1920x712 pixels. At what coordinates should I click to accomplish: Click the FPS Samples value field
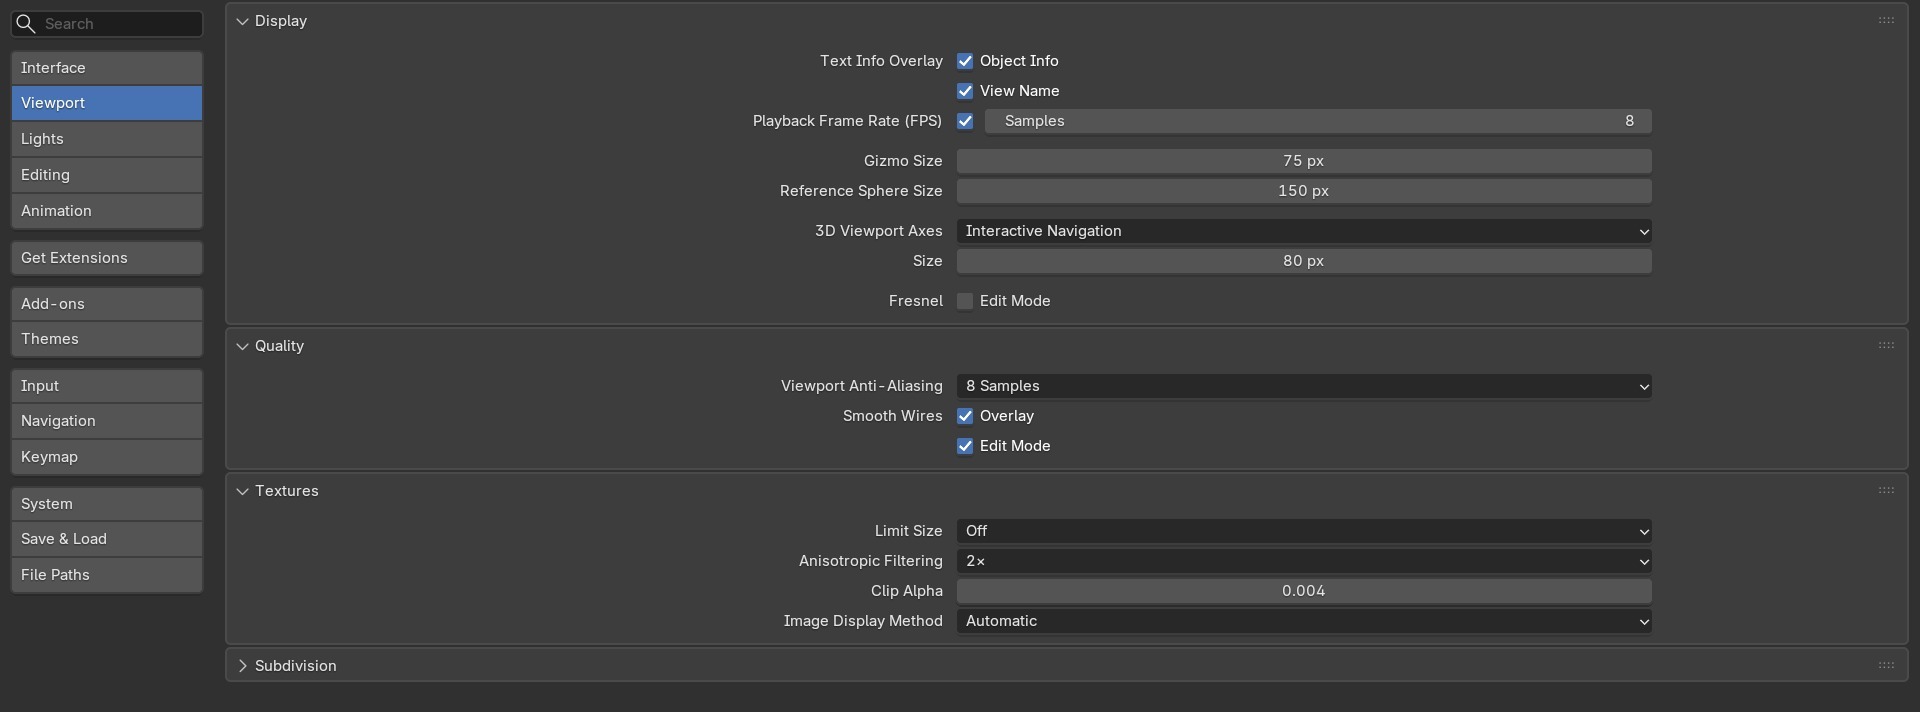tap(1318, 121)
